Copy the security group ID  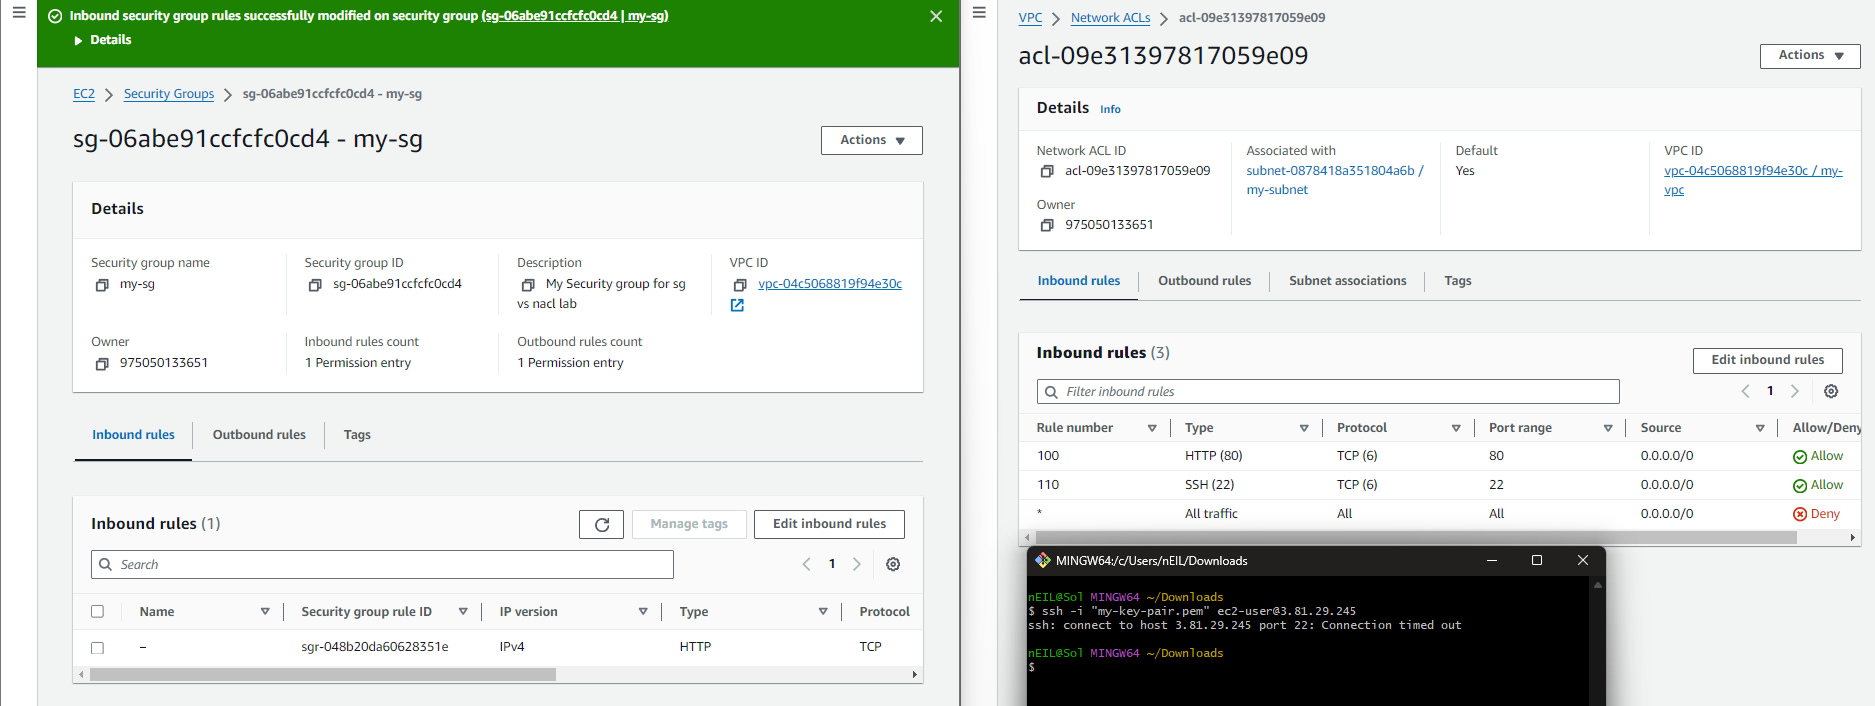pos(315,285)
